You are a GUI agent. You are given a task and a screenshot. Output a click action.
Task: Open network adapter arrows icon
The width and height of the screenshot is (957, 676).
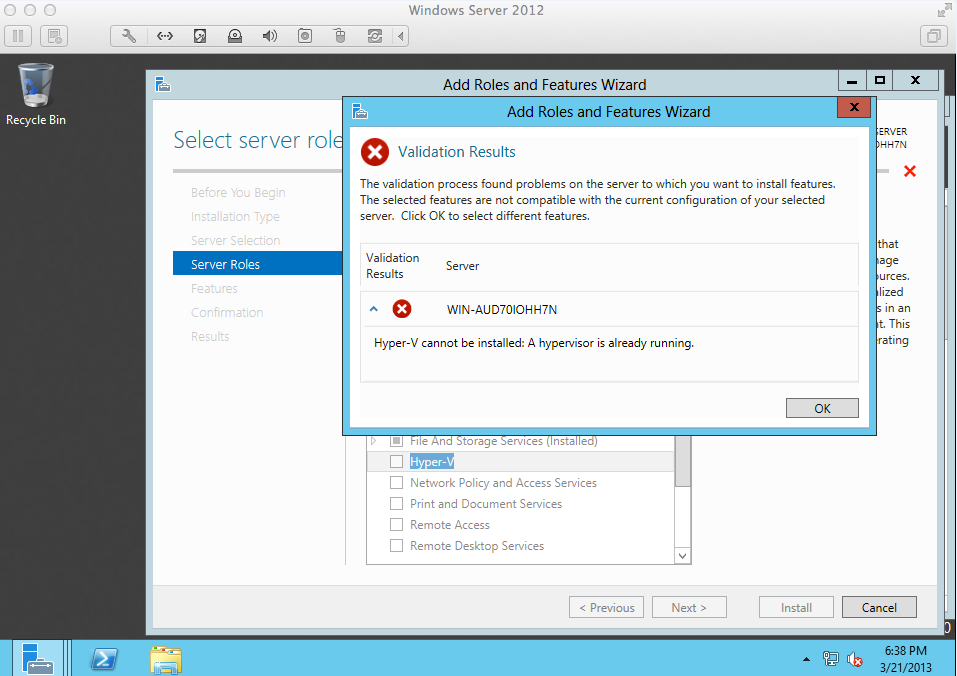tap(165, 37)
